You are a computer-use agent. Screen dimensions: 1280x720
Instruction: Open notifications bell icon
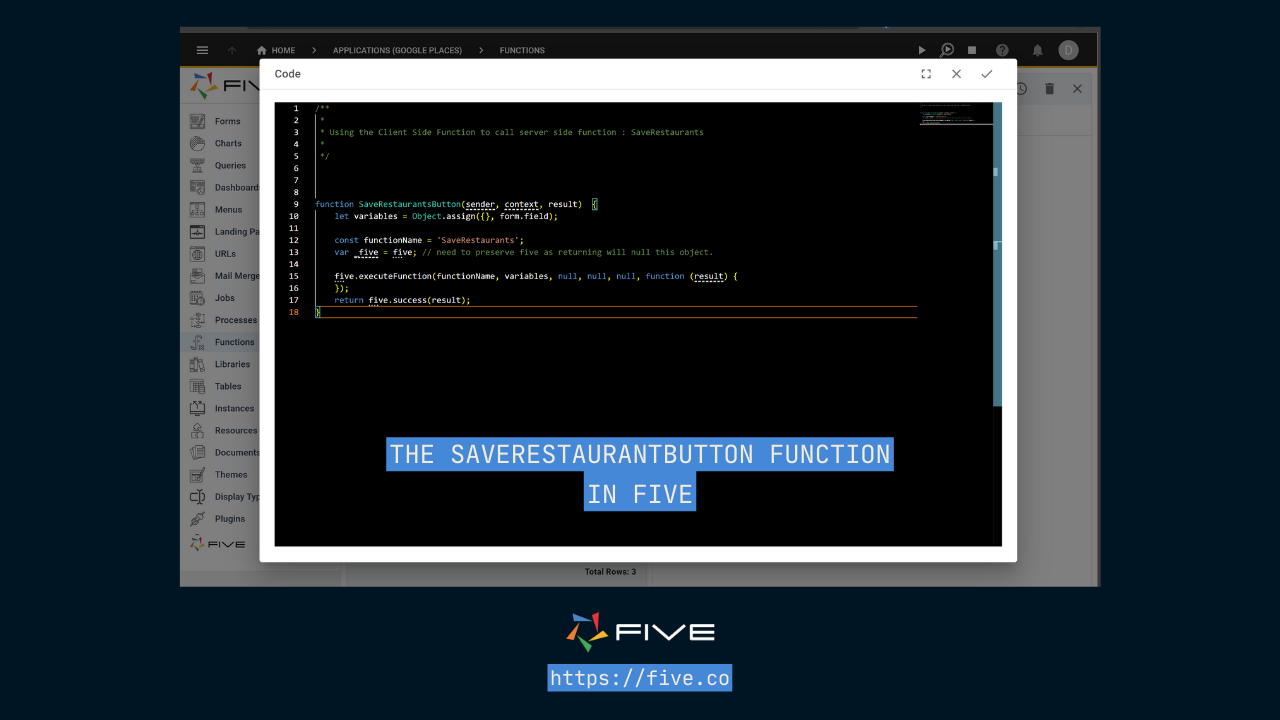pos(1038,50)
